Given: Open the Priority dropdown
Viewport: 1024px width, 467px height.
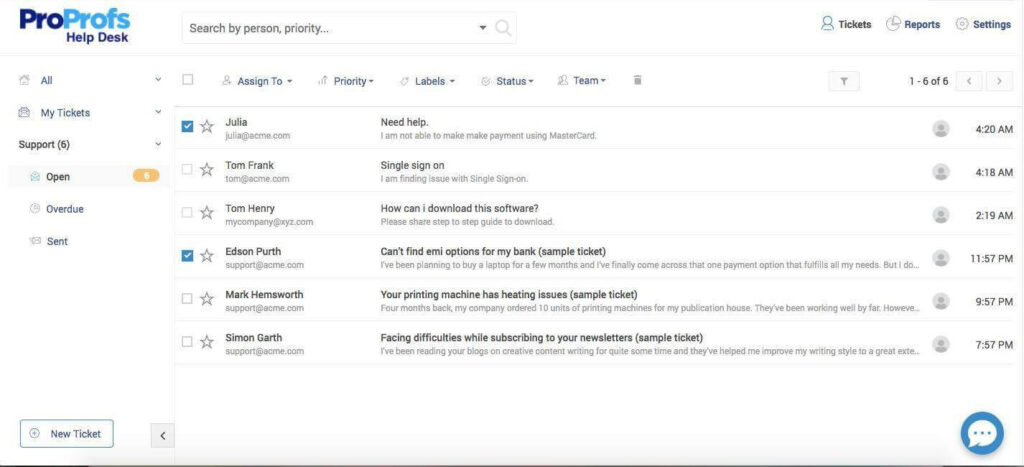Looking at the screenshot, I should pyautogui.click(x=345, y=81).
